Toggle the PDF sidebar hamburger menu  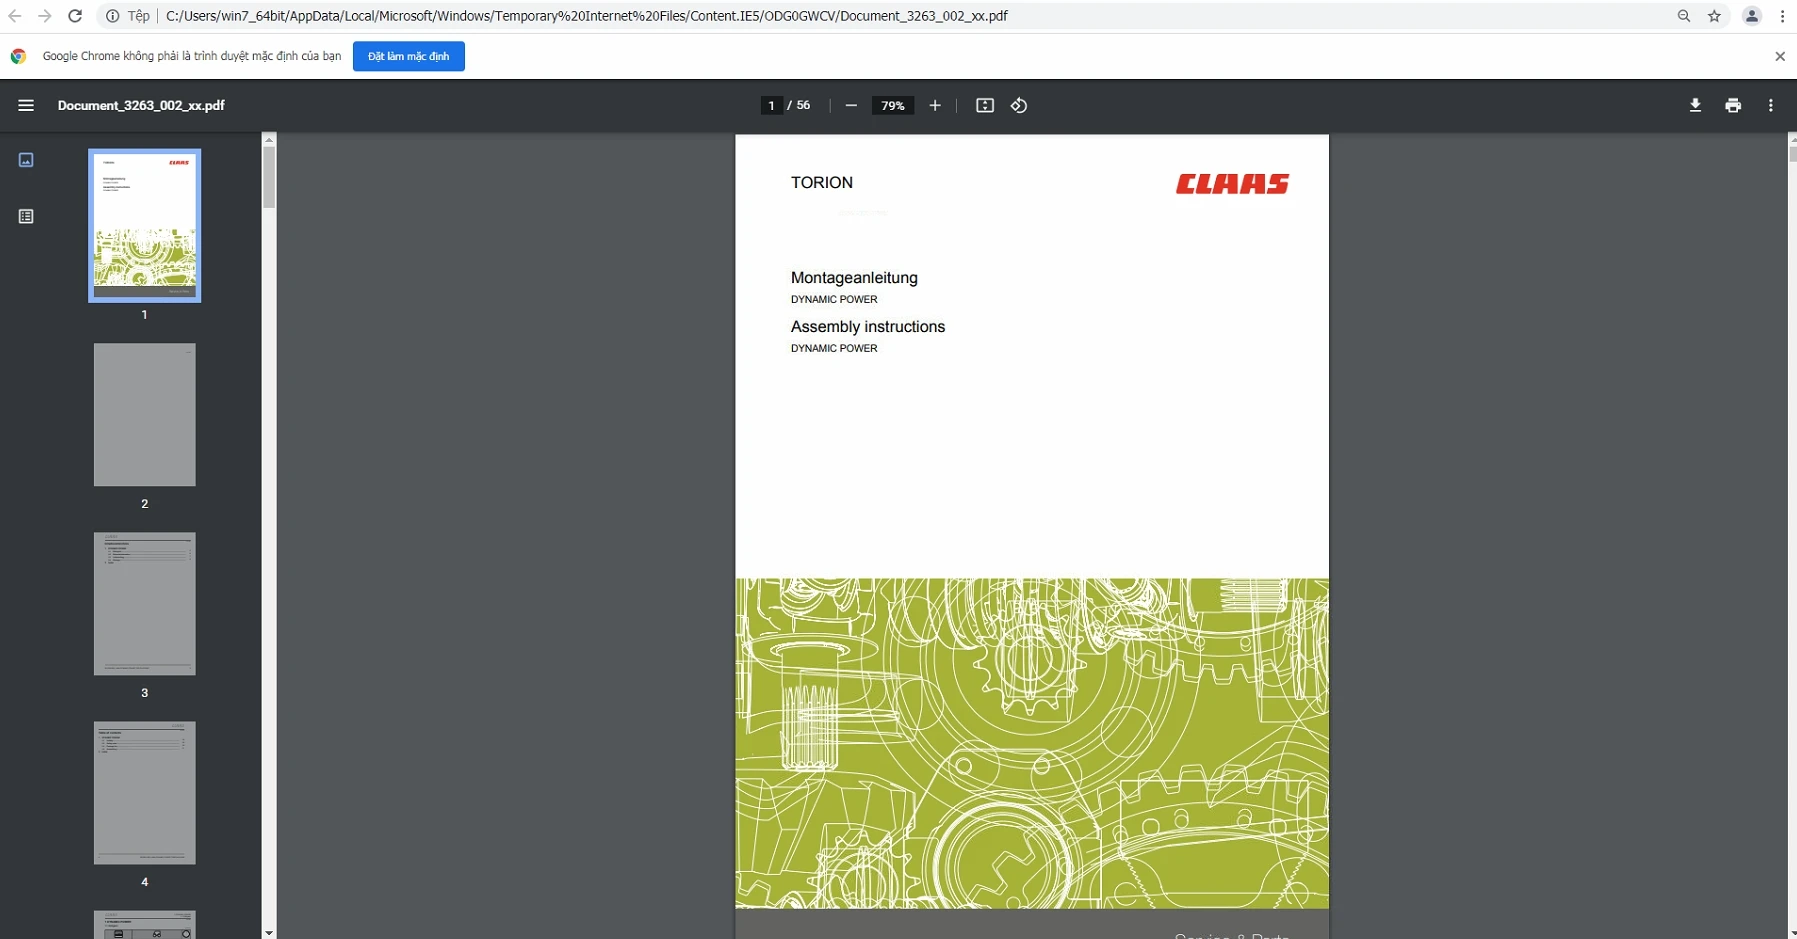tap(26, 105)
